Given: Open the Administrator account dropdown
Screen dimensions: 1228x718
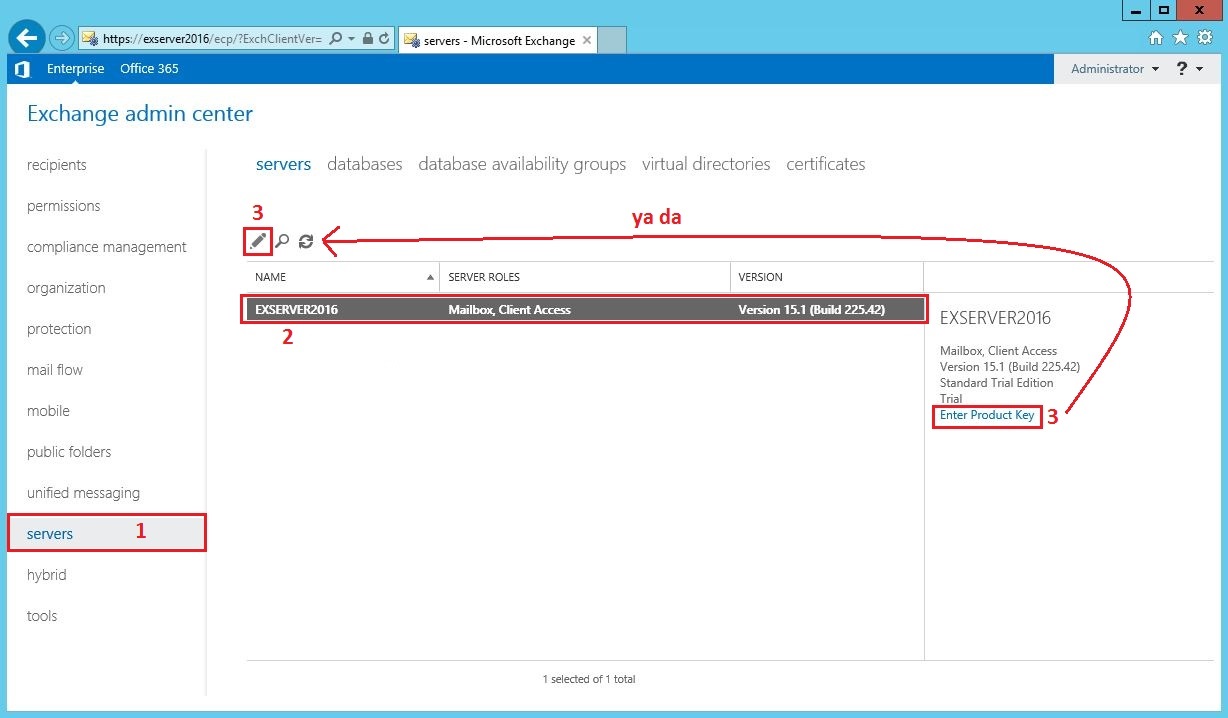Looking at the screenshot, I should [x=1115, y=69].
